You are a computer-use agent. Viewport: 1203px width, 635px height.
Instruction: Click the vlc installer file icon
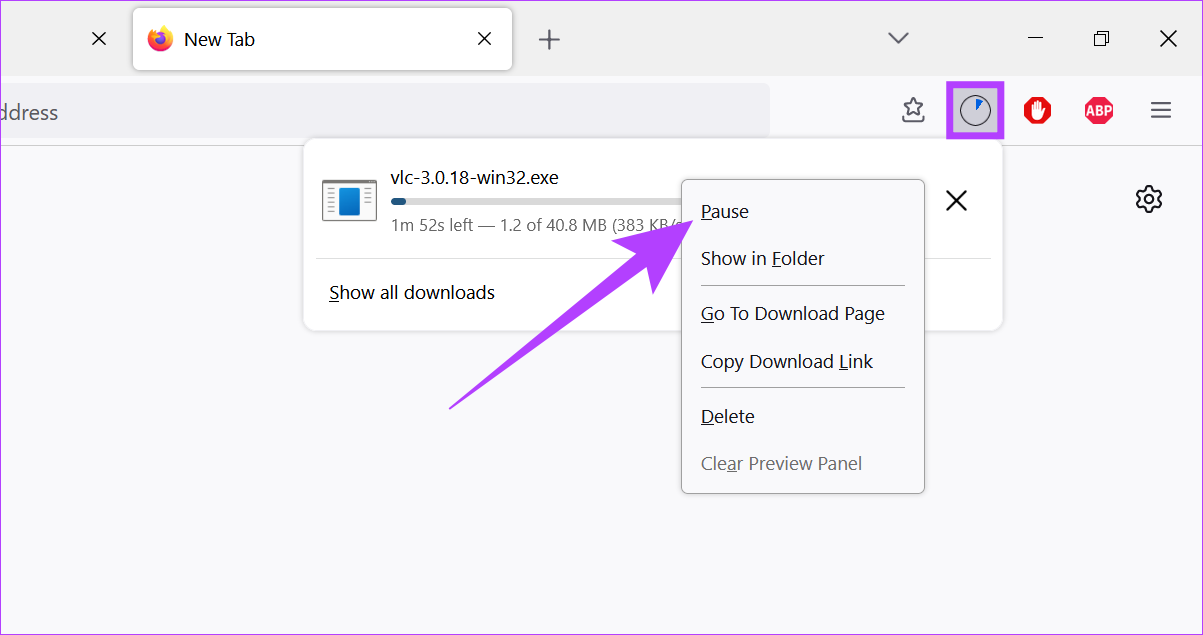coord(349,200)
